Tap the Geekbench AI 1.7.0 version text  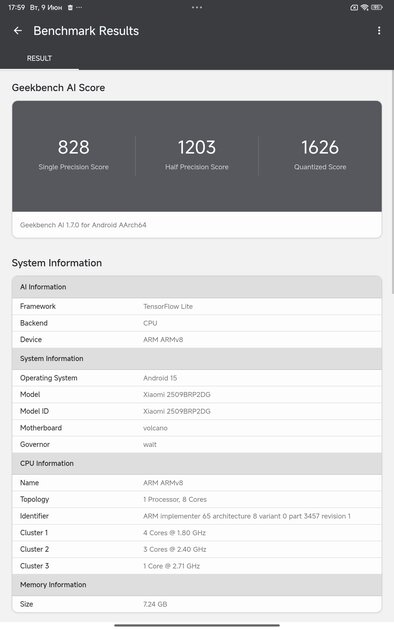click(x=83, y=225)
